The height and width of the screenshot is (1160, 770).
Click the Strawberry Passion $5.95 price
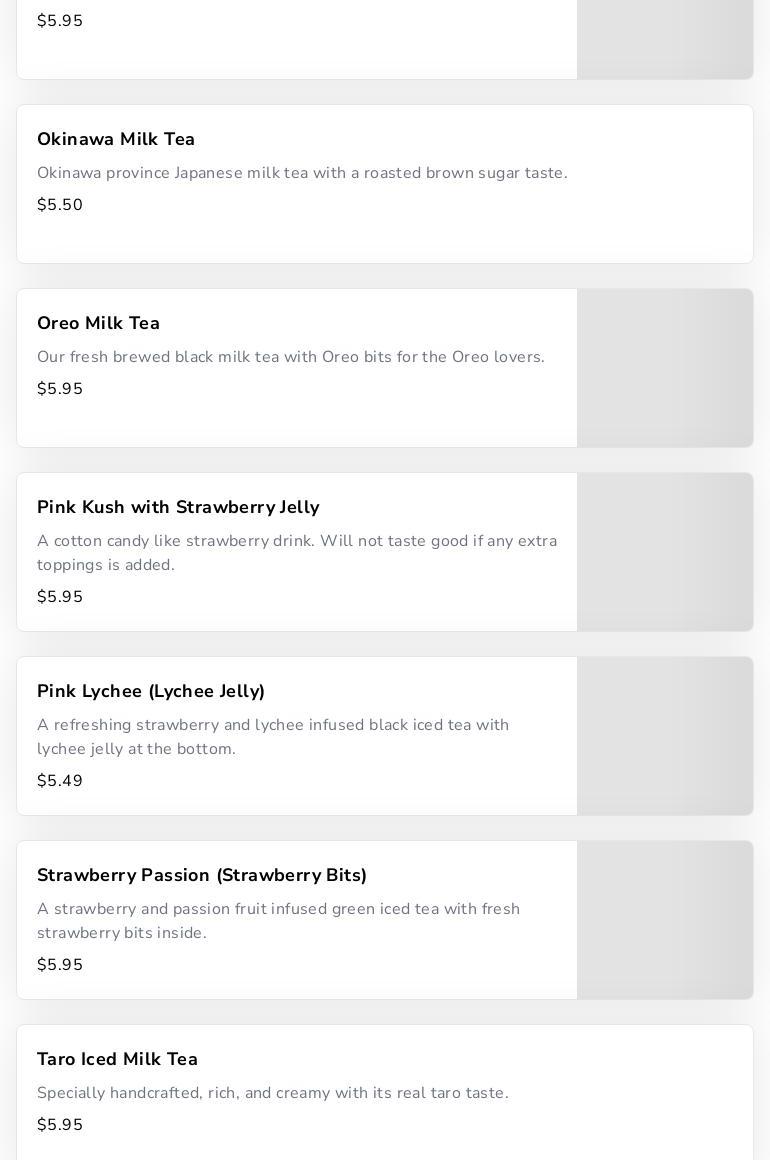pyautogui.click(x=60, y=965)
